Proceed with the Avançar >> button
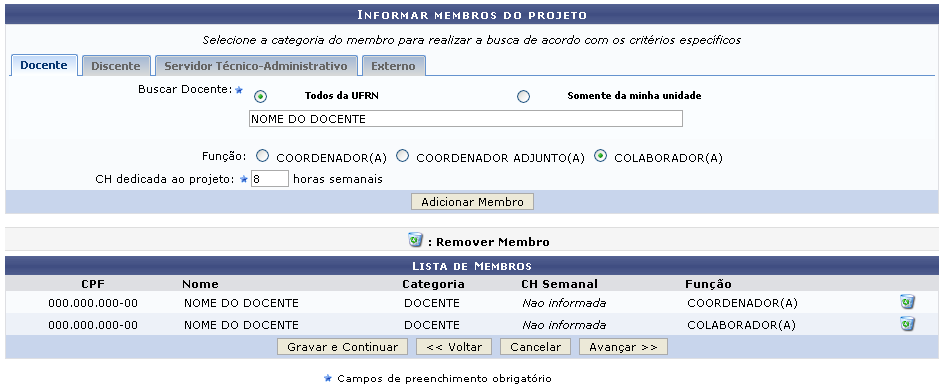 [x=623, y=347]
